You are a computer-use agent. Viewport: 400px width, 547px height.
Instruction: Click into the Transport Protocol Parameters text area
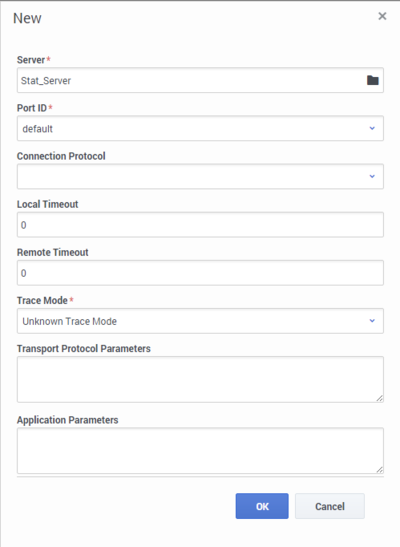[x=200, y=380]
